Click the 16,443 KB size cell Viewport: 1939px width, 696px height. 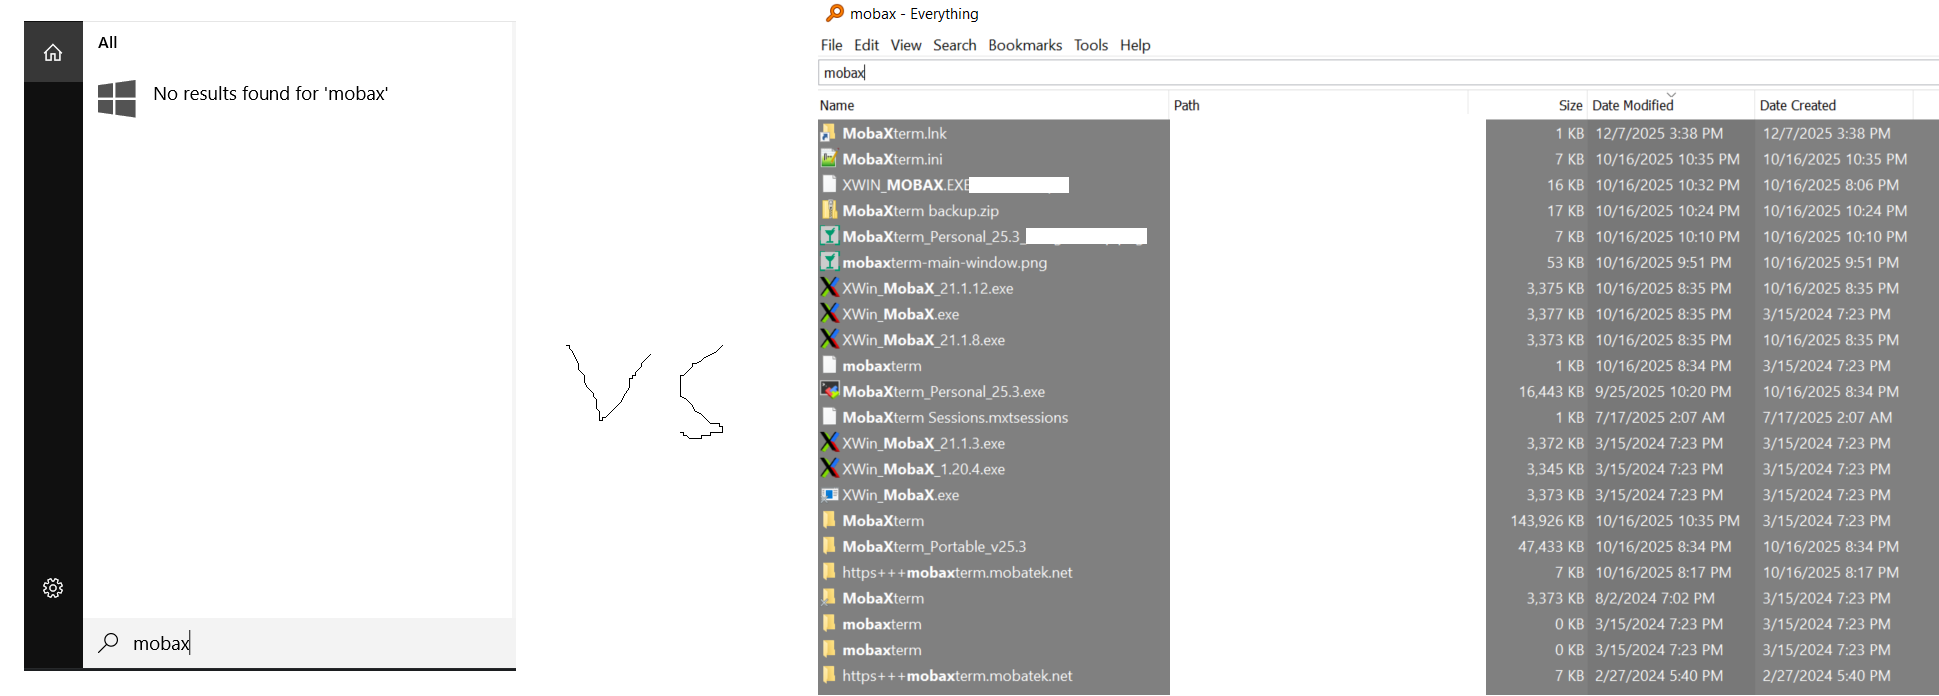tap(1551, 391)
